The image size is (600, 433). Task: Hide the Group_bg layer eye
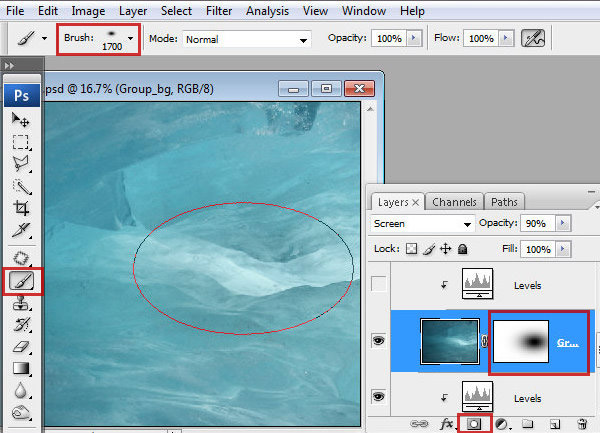378,341
